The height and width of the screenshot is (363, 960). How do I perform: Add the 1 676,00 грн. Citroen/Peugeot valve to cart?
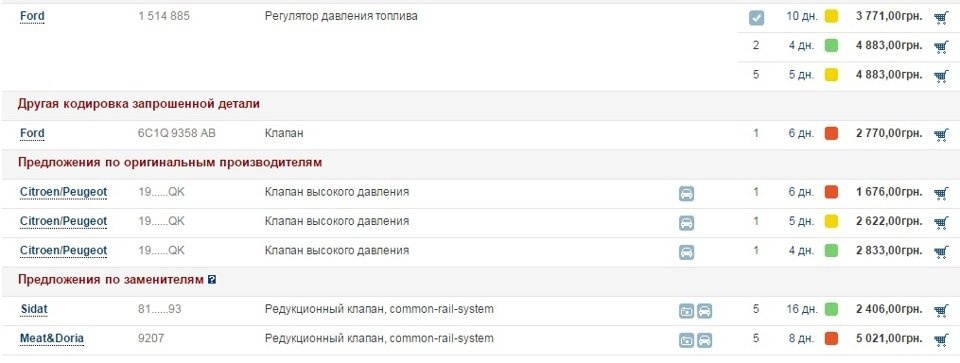click(941, 193)
